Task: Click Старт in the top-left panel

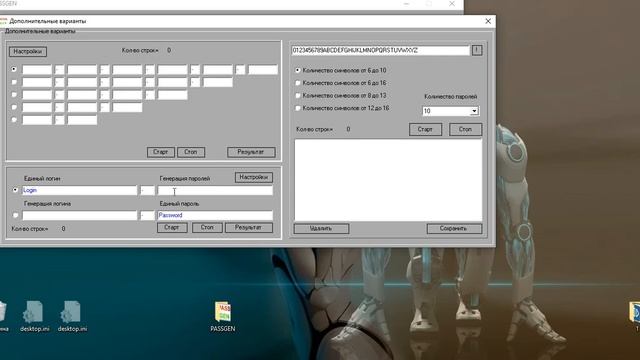Action: 160,152
